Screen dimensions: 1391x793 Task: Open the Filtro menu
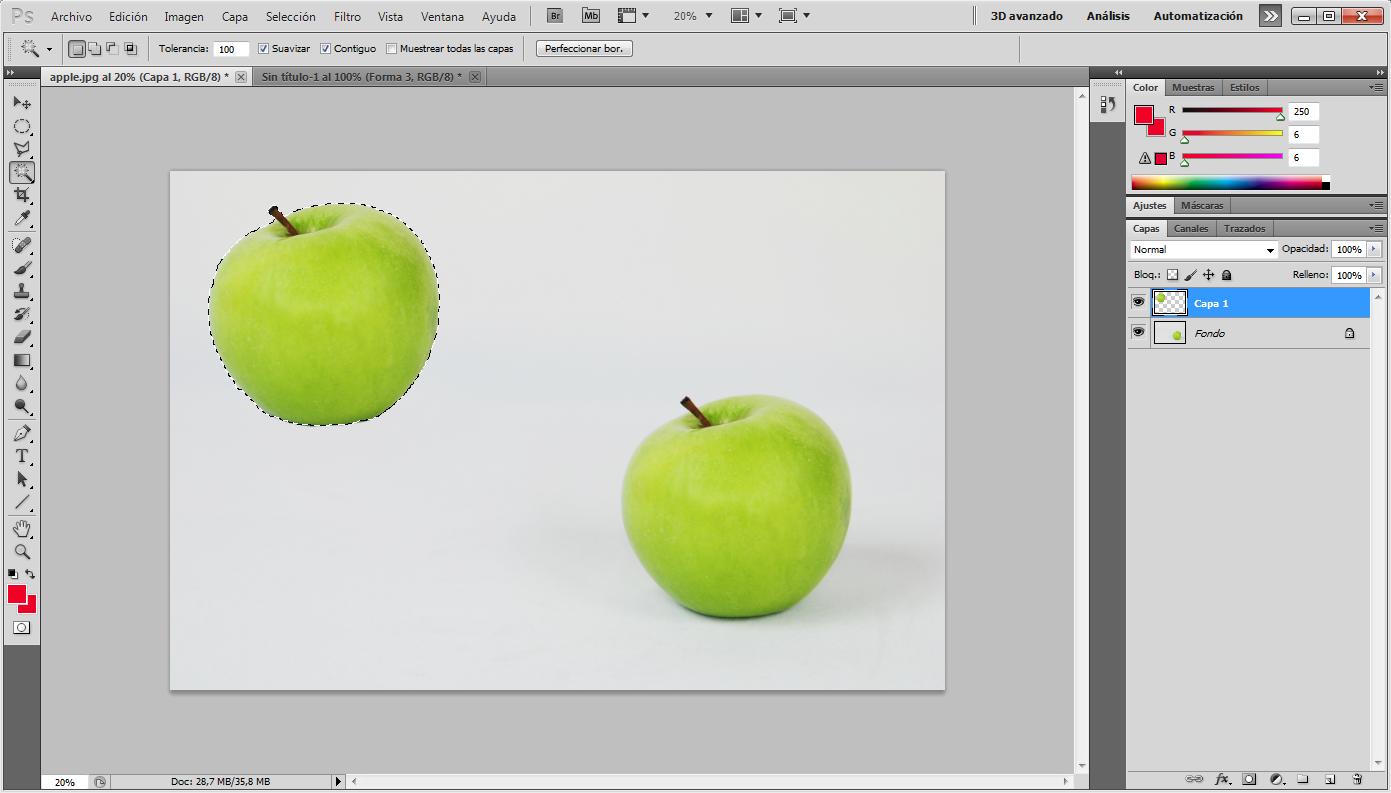tap(347, 15)
